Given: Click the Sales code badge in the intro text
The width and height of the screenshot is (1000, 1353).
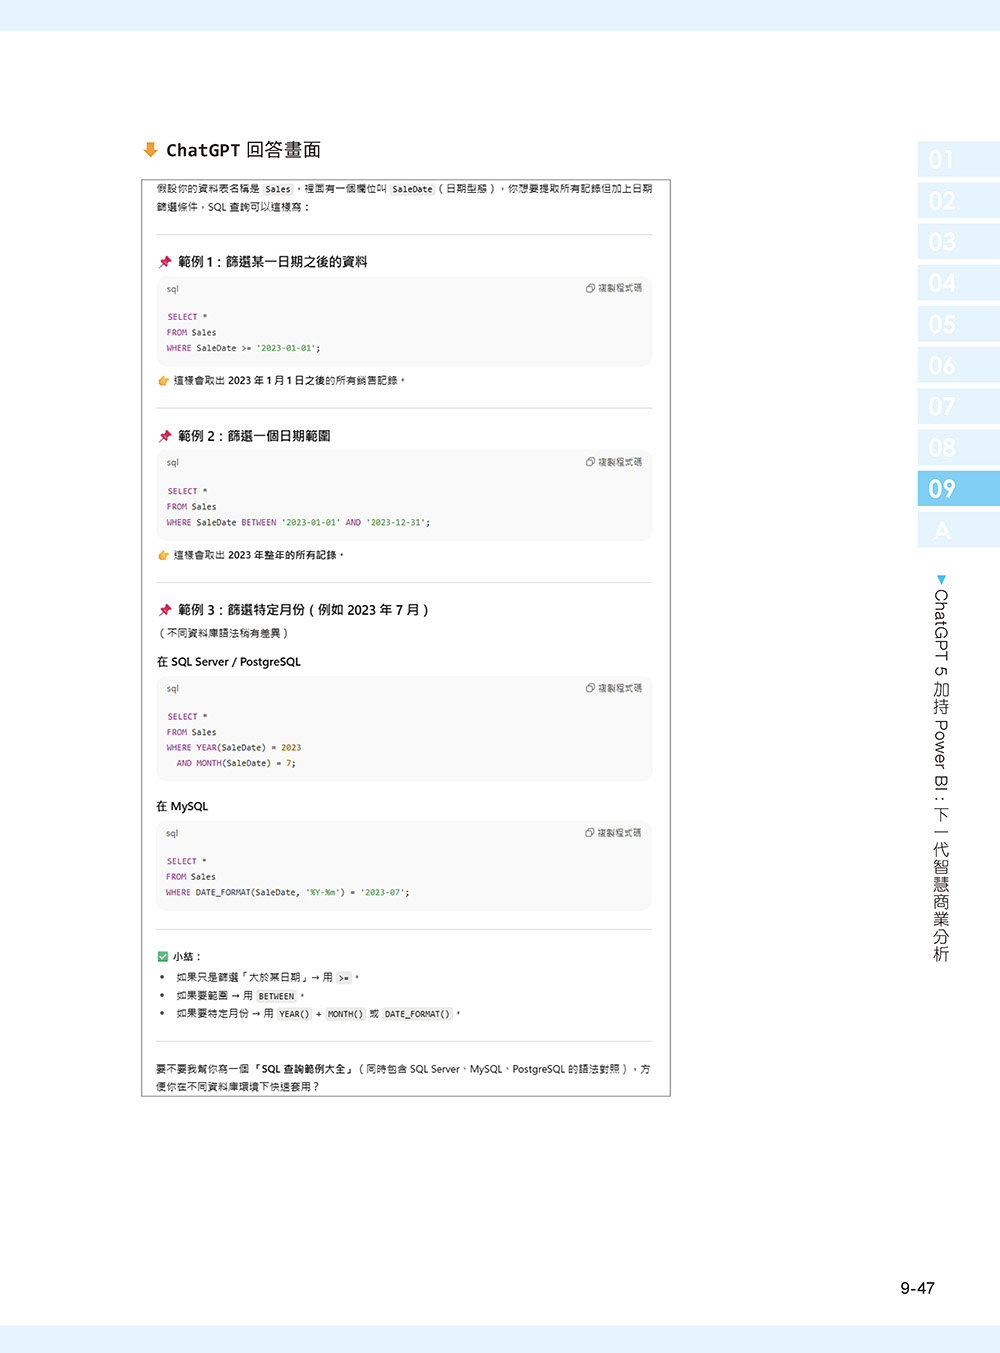Looking at the screenshot, I should point(278,189).
